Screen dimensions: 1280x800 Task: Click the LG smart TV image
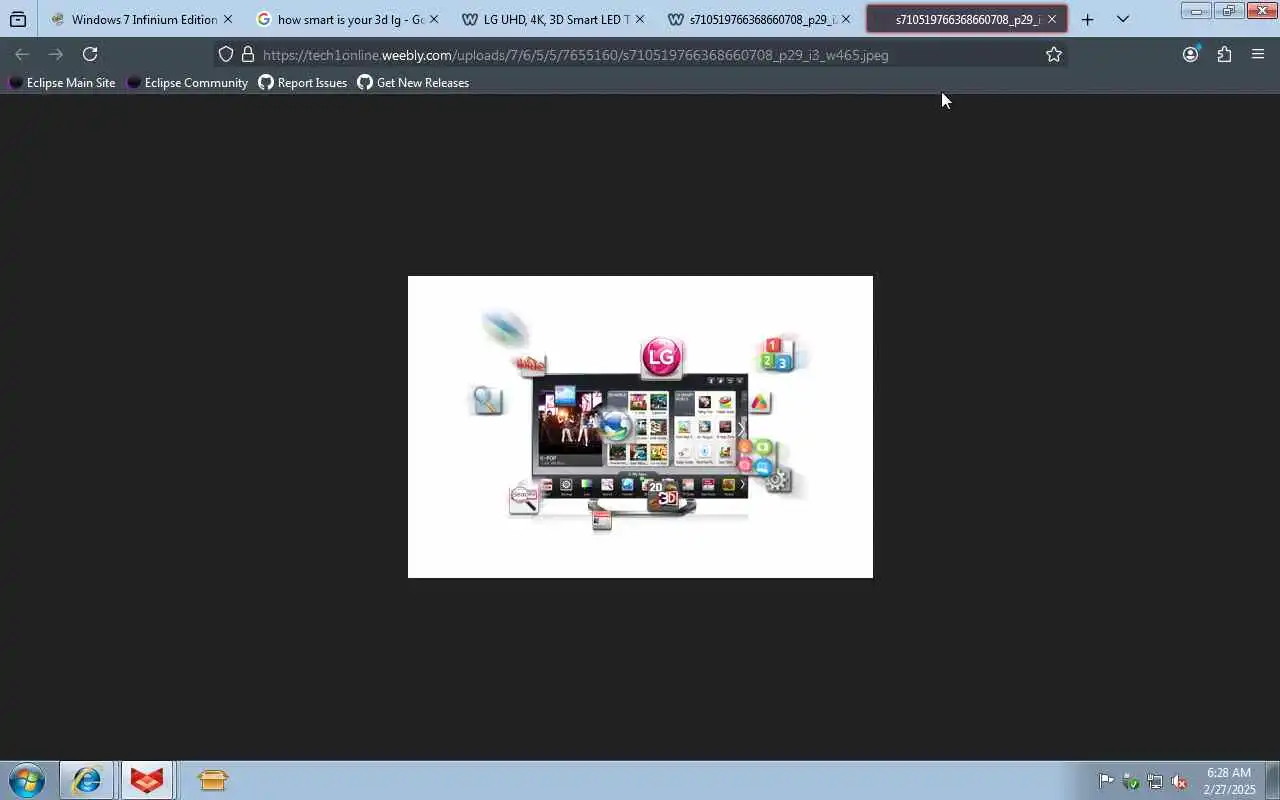click(x=640, y=427)
